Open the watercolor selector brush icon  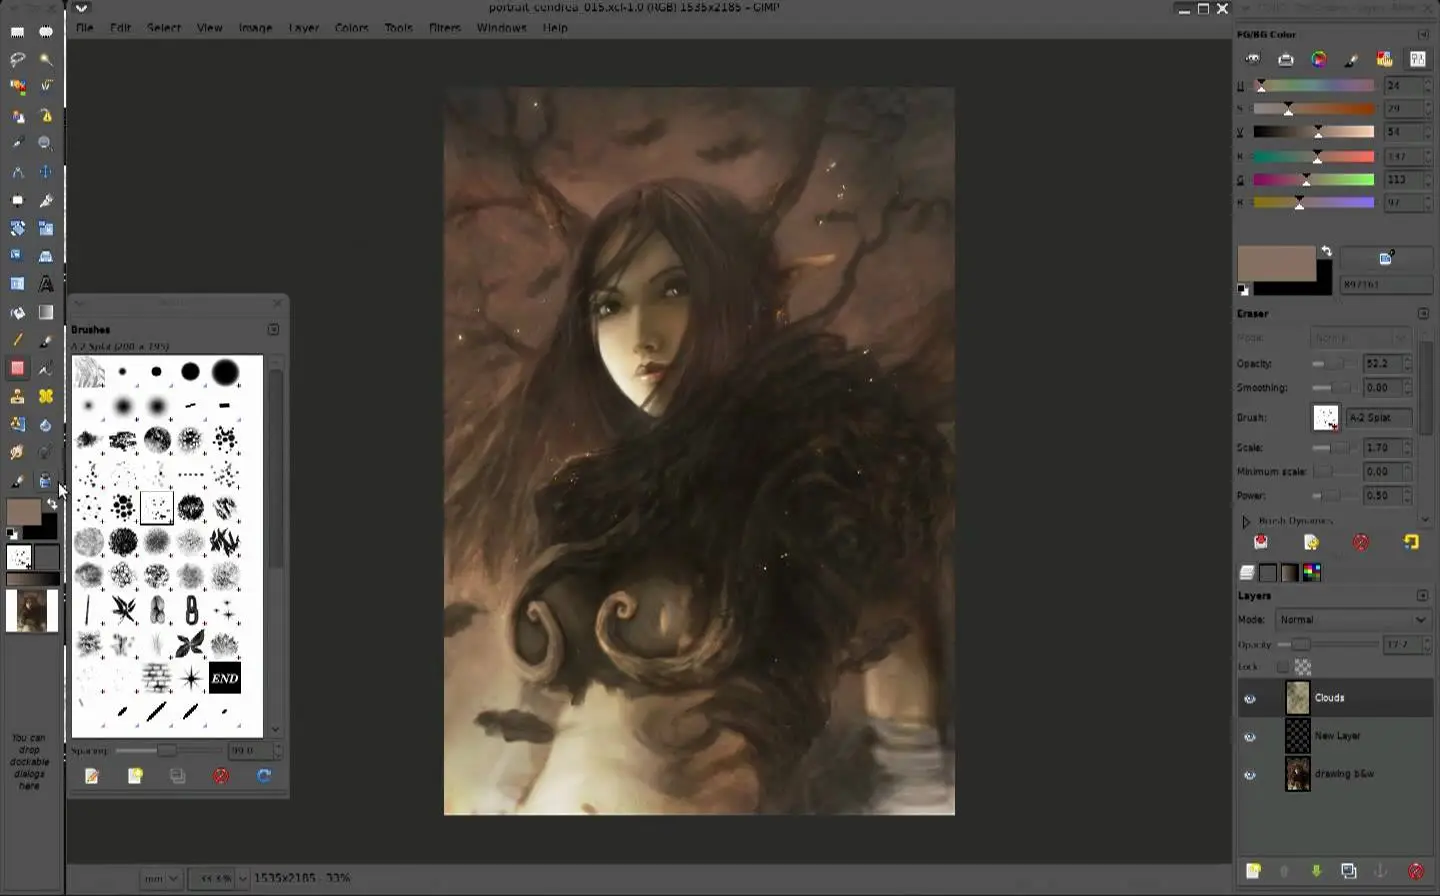pyautogui.click(x=1351, y=60)
